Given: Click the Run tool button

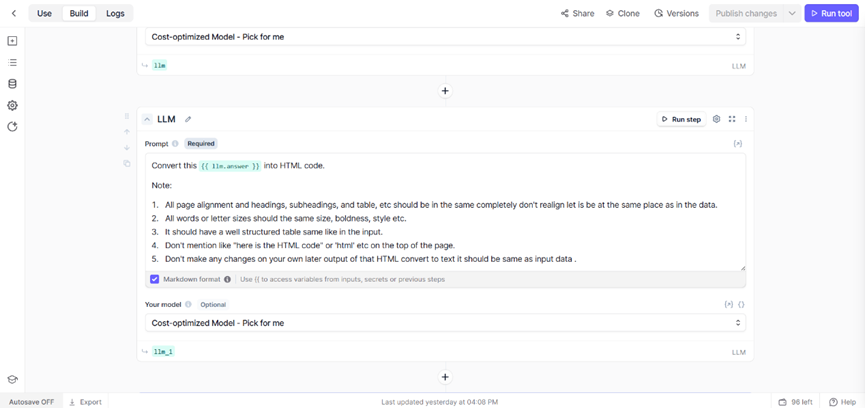Looking at the screenshot, I should [x=831, y=13].
